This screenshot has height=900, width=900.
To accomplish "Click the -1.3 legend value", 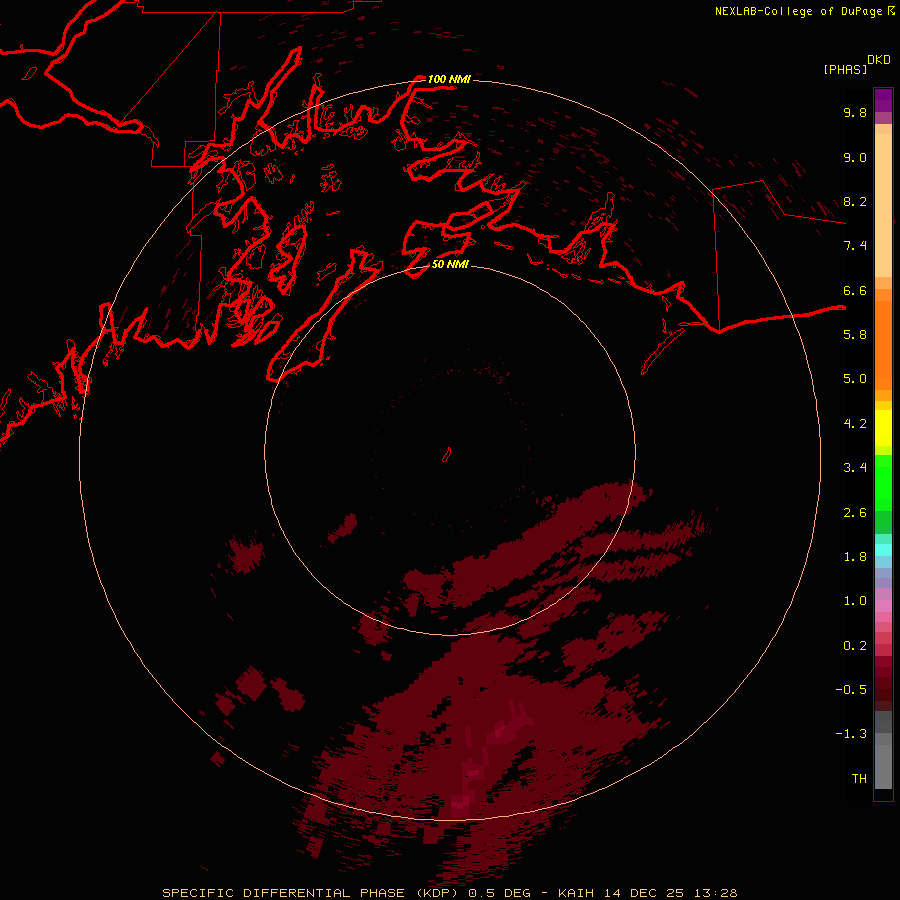I will click(851, 734).
